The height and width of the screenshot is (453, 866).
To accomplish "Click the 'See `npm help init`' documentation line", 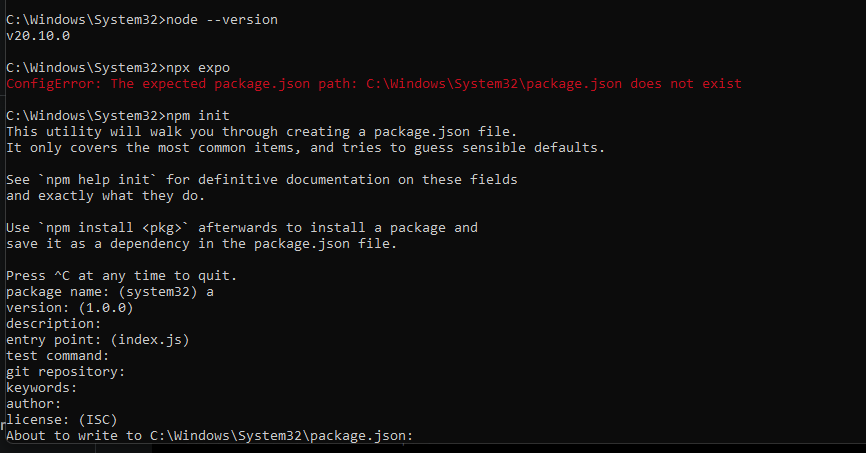I will (x=262, y=180).
